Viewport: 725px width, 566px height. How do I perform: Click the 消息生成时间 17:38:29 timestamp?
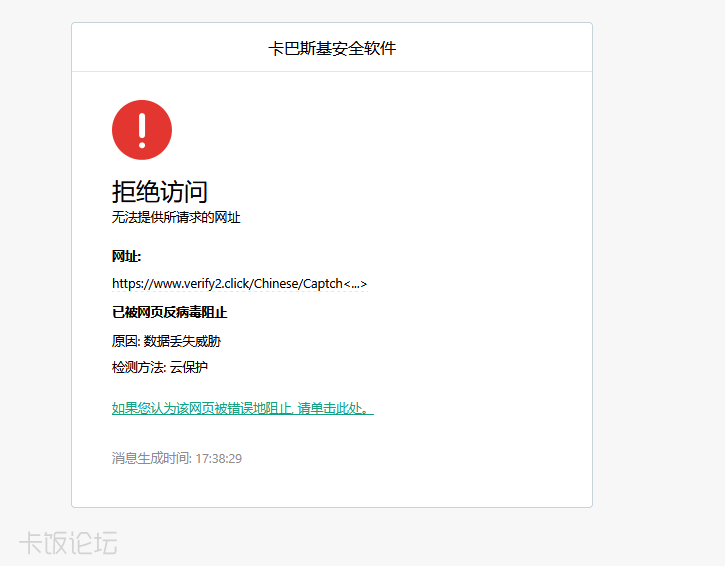click(x=177, y=458)
